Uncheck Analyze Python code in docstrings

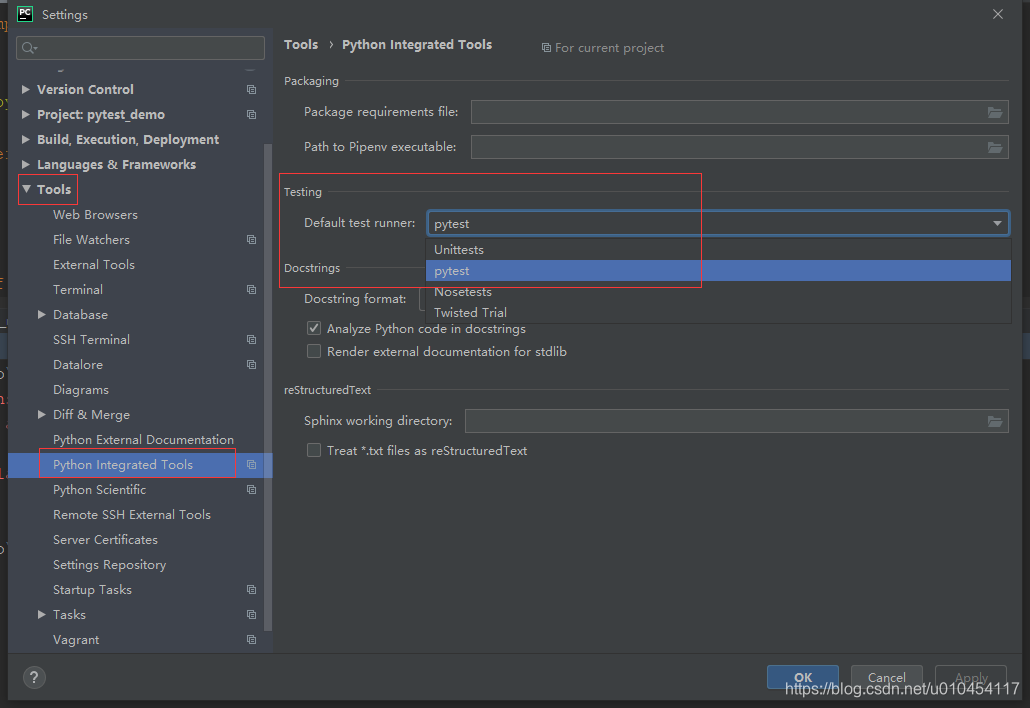[x=313, y=328]
